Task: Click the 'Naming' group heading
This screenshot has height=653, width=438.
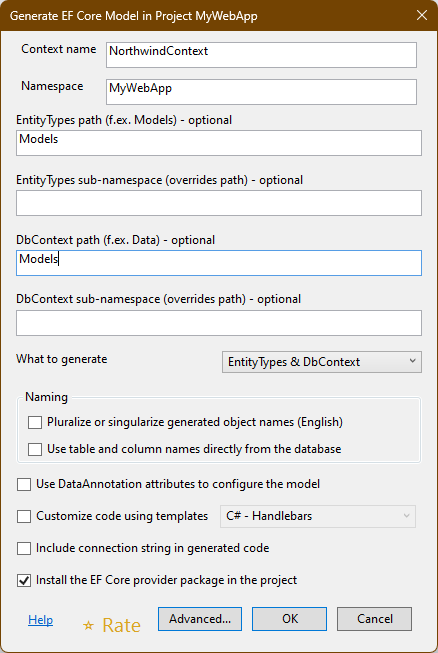Action: pyautogui.click(x=46, y=397)
